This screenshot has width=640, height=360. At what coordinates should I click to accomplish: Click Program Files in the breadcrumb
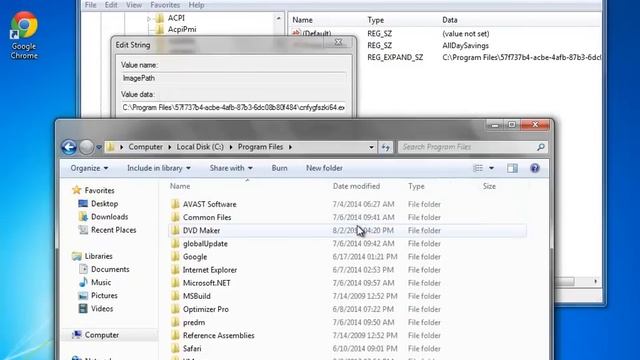click(x=260, y=147)
